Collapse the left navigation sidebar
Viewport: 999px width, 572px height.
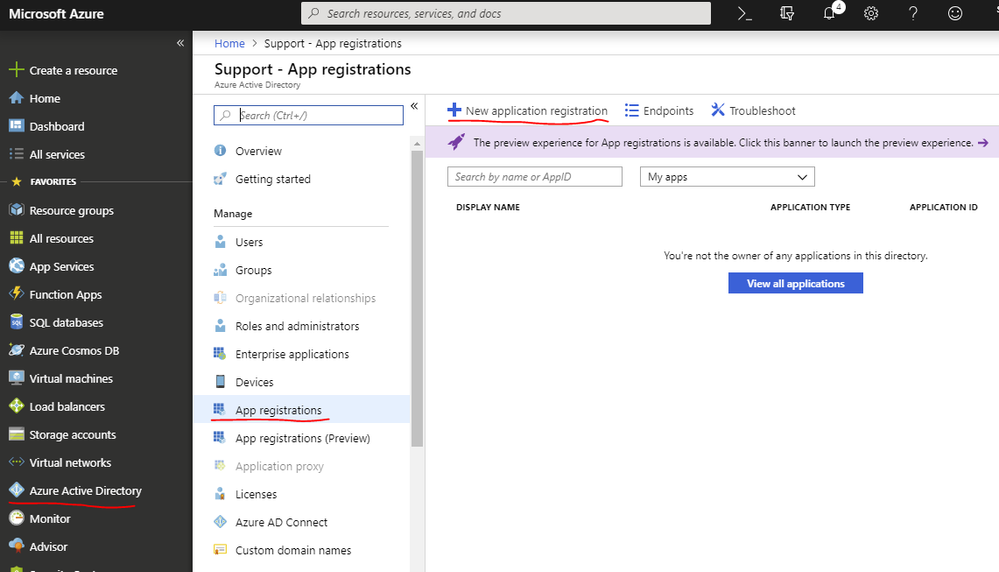coord(180,43)
